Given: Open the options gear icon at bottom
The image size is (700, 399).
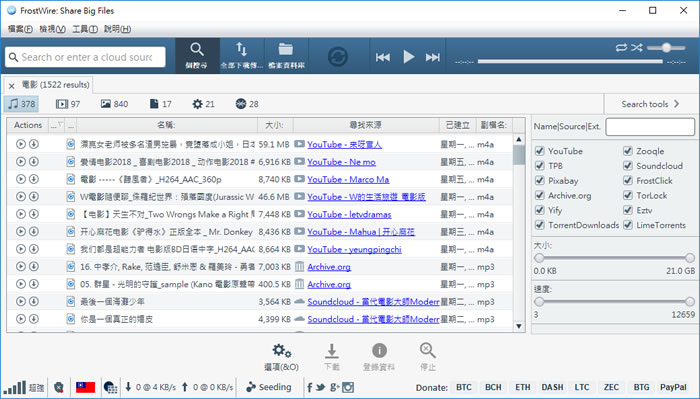Looking at the screenshot, I should (282, 351).
